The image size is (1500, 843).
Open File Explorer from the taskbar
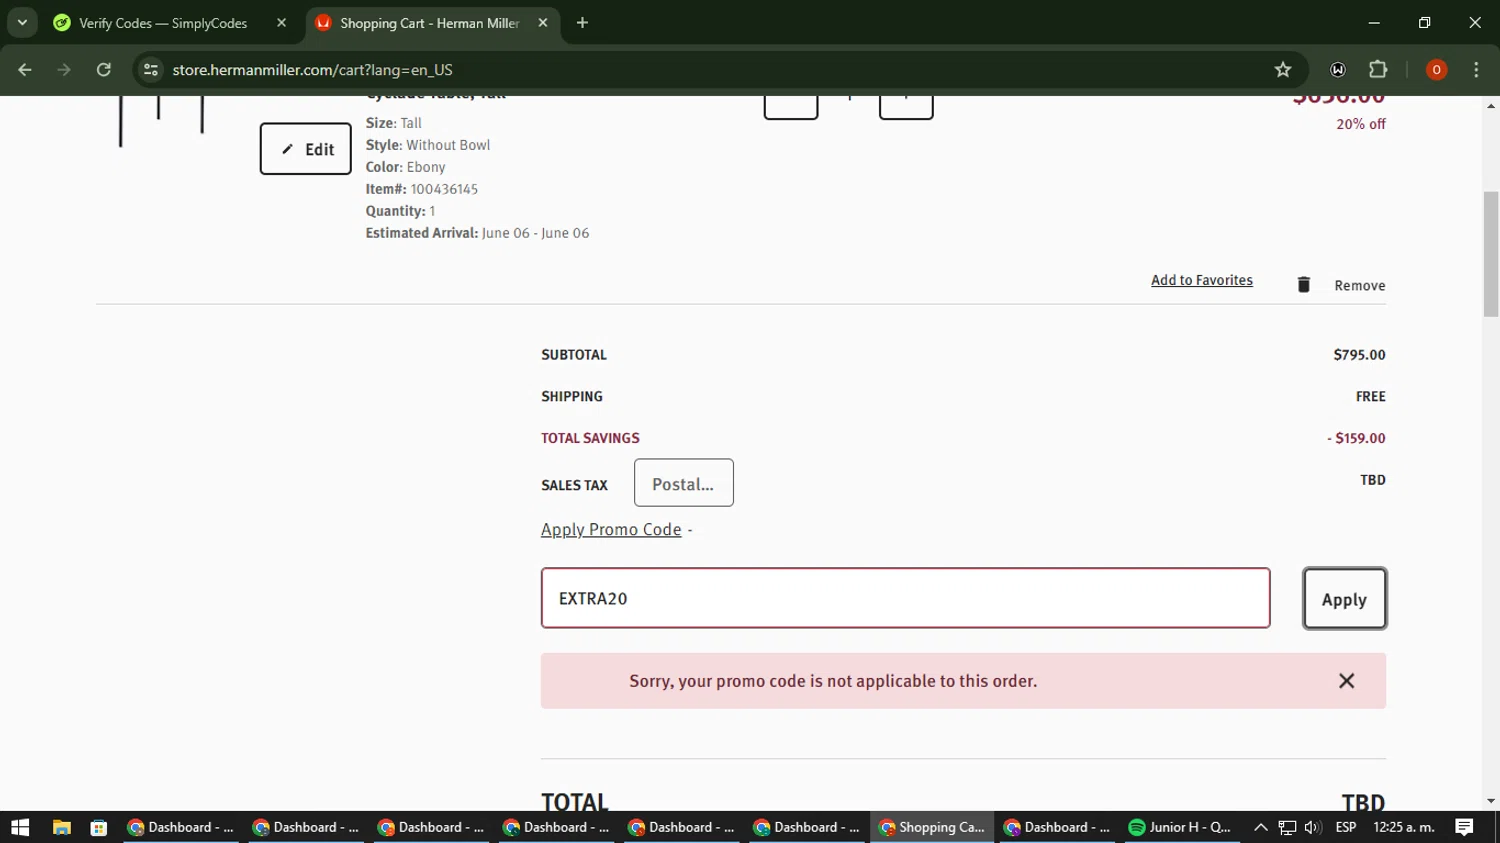[x=62, y=827]
